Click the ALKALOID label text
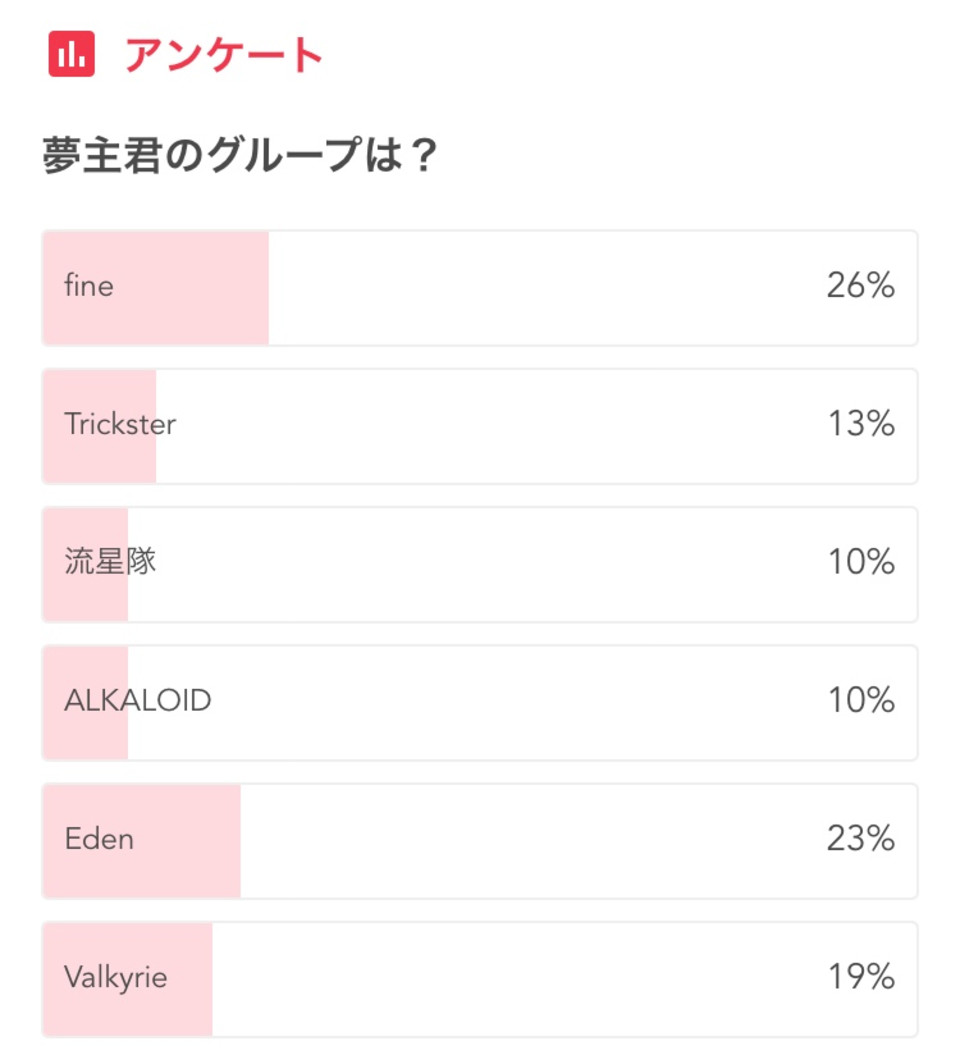This screenshot has width=960, height=1064. coord(138,700)
